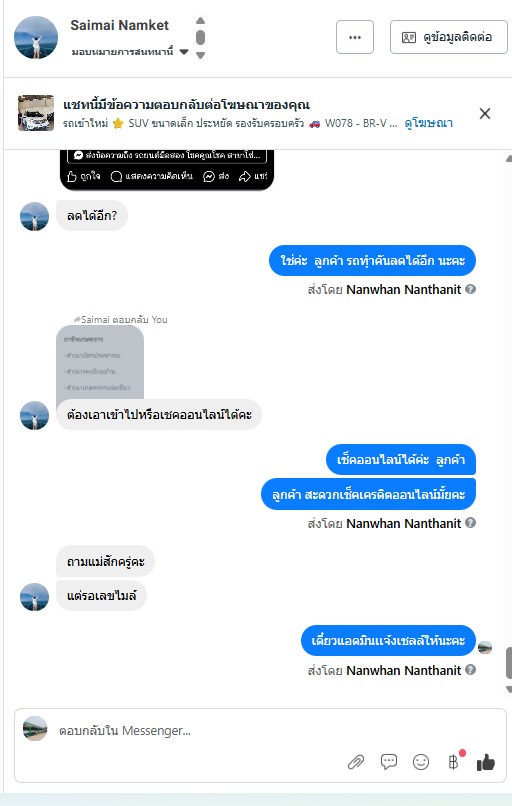This screenshot has width=512, height=806.
Task: Click Saimai Namket profile picture in header
Action: click(x=36, y=38)
